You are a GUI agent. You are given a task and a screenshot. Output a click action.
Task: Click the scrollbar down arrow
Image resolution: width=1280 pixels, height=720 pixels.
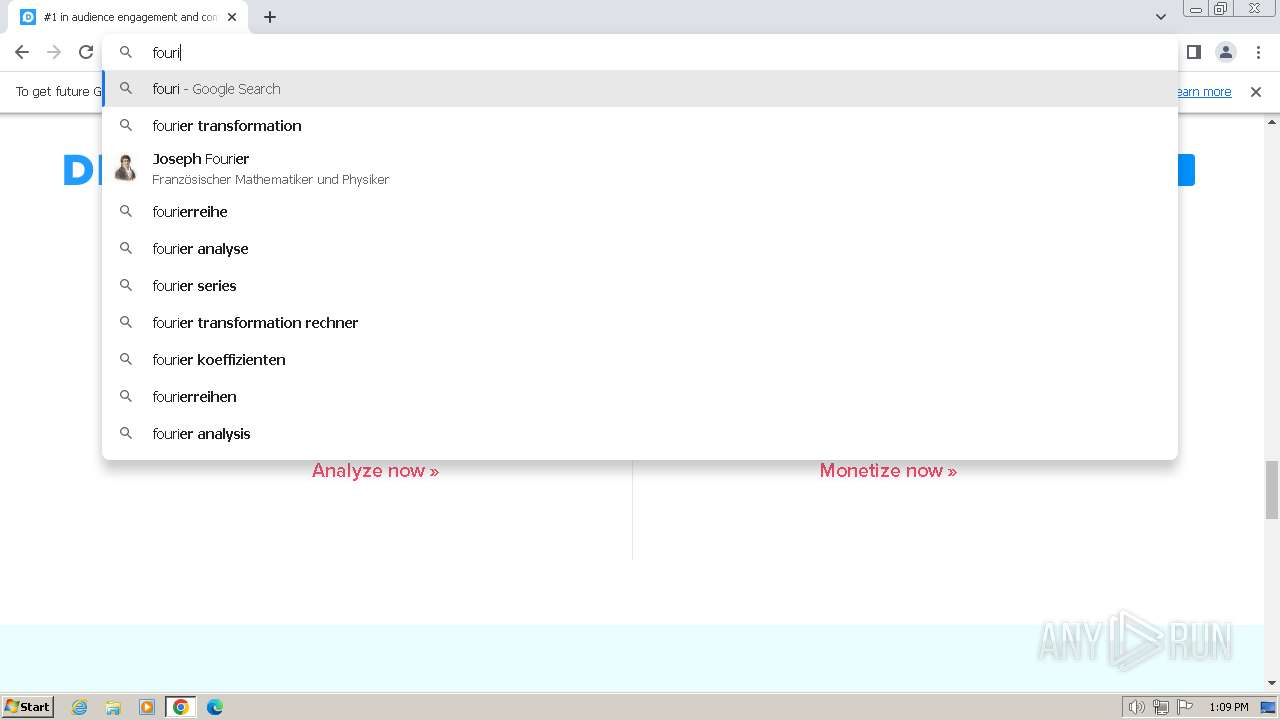coord(1272,683)
